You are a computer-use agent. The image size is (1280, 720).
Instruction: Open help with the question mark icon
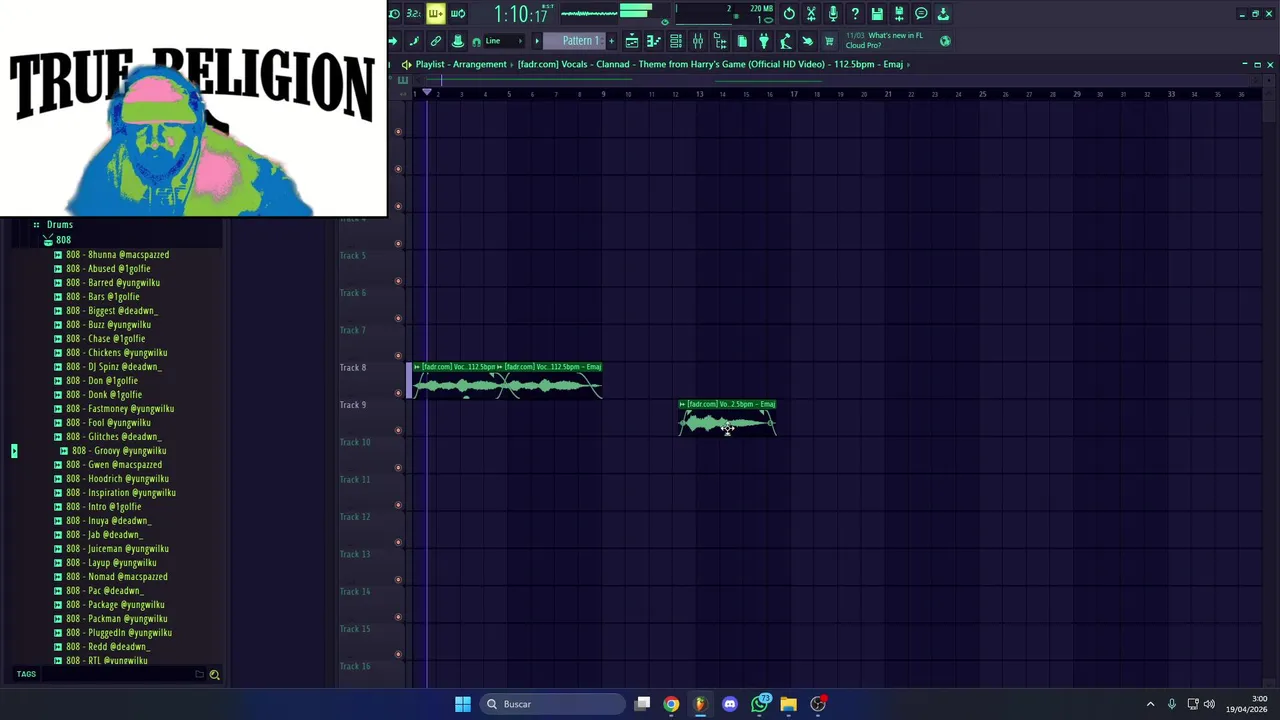tap(855, 14)
